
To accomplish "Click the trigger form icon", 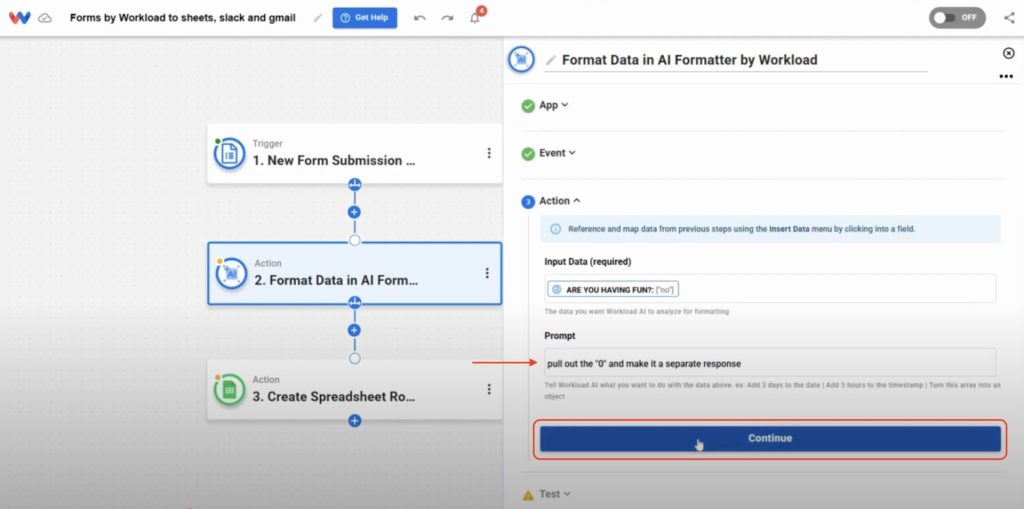I will 229,154.
